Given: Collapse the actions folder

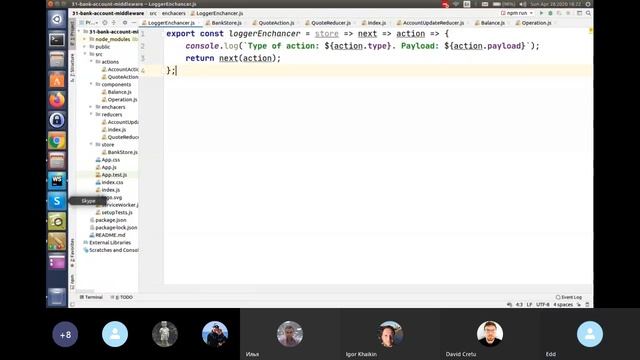Looking at the screenshot, I should pyautogui.click(x=91, y=62).
